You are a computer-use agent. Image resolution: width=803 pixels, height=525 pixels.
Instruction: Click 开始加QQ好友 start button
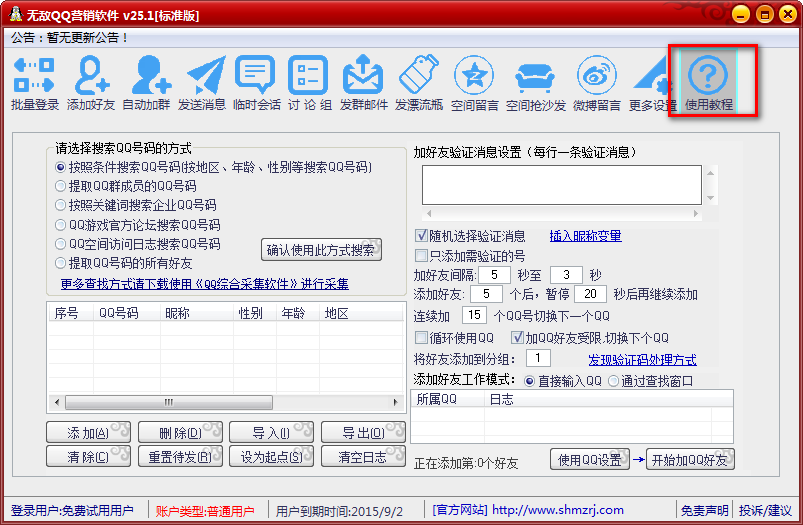point(690,459)
